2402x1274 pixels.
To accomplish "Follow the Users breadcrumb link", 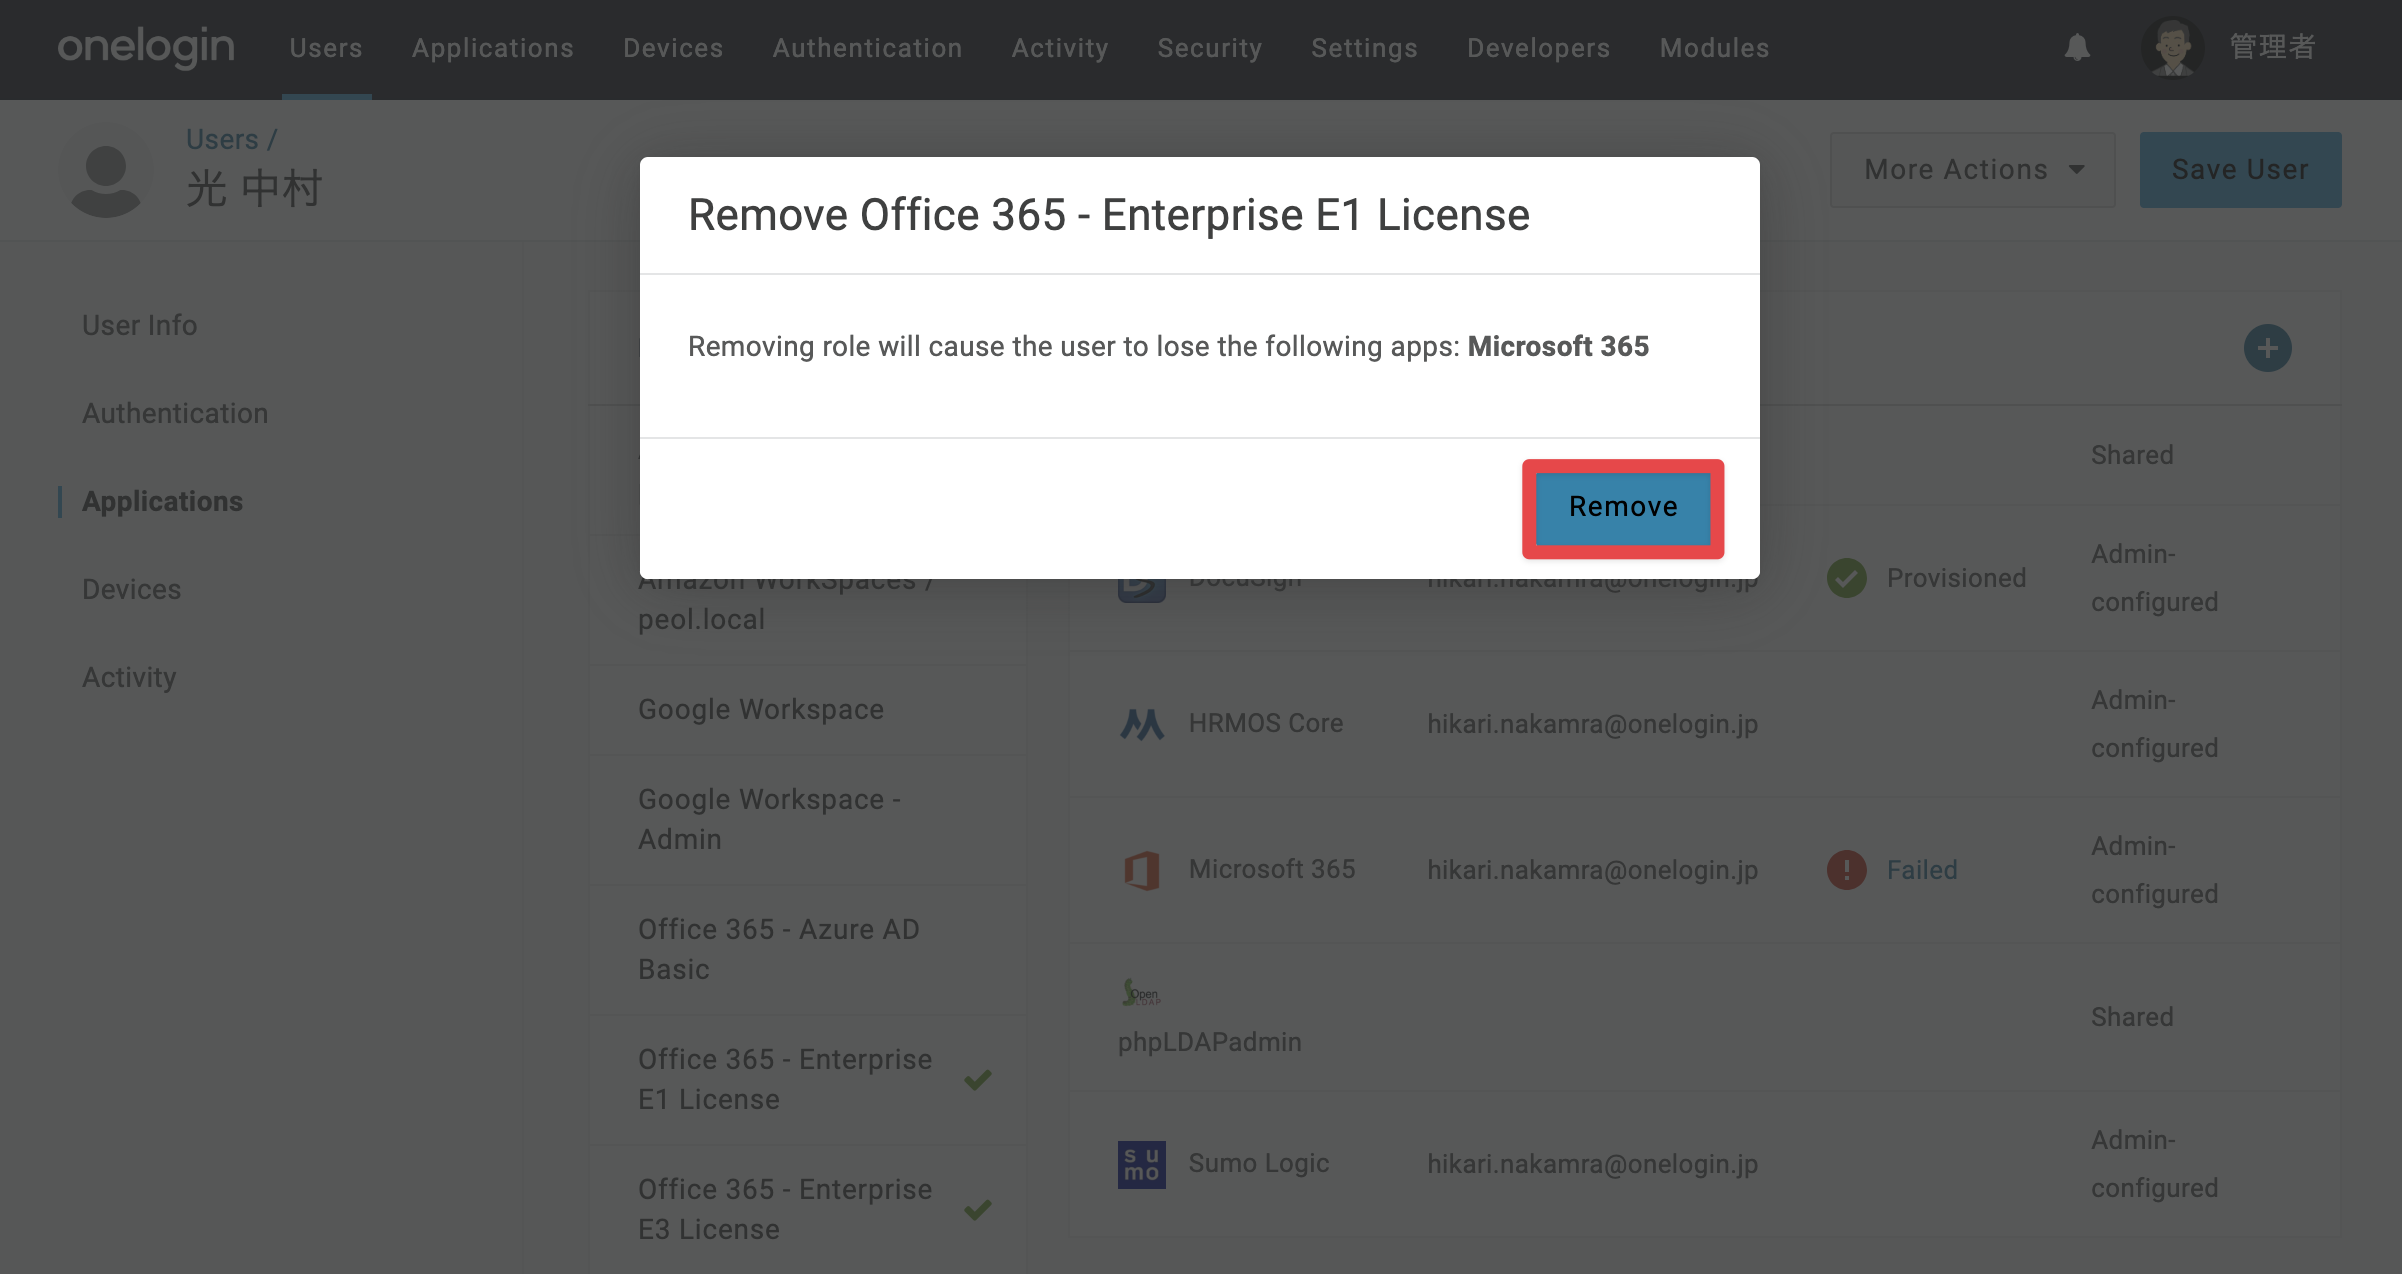I will click(222, 139).
